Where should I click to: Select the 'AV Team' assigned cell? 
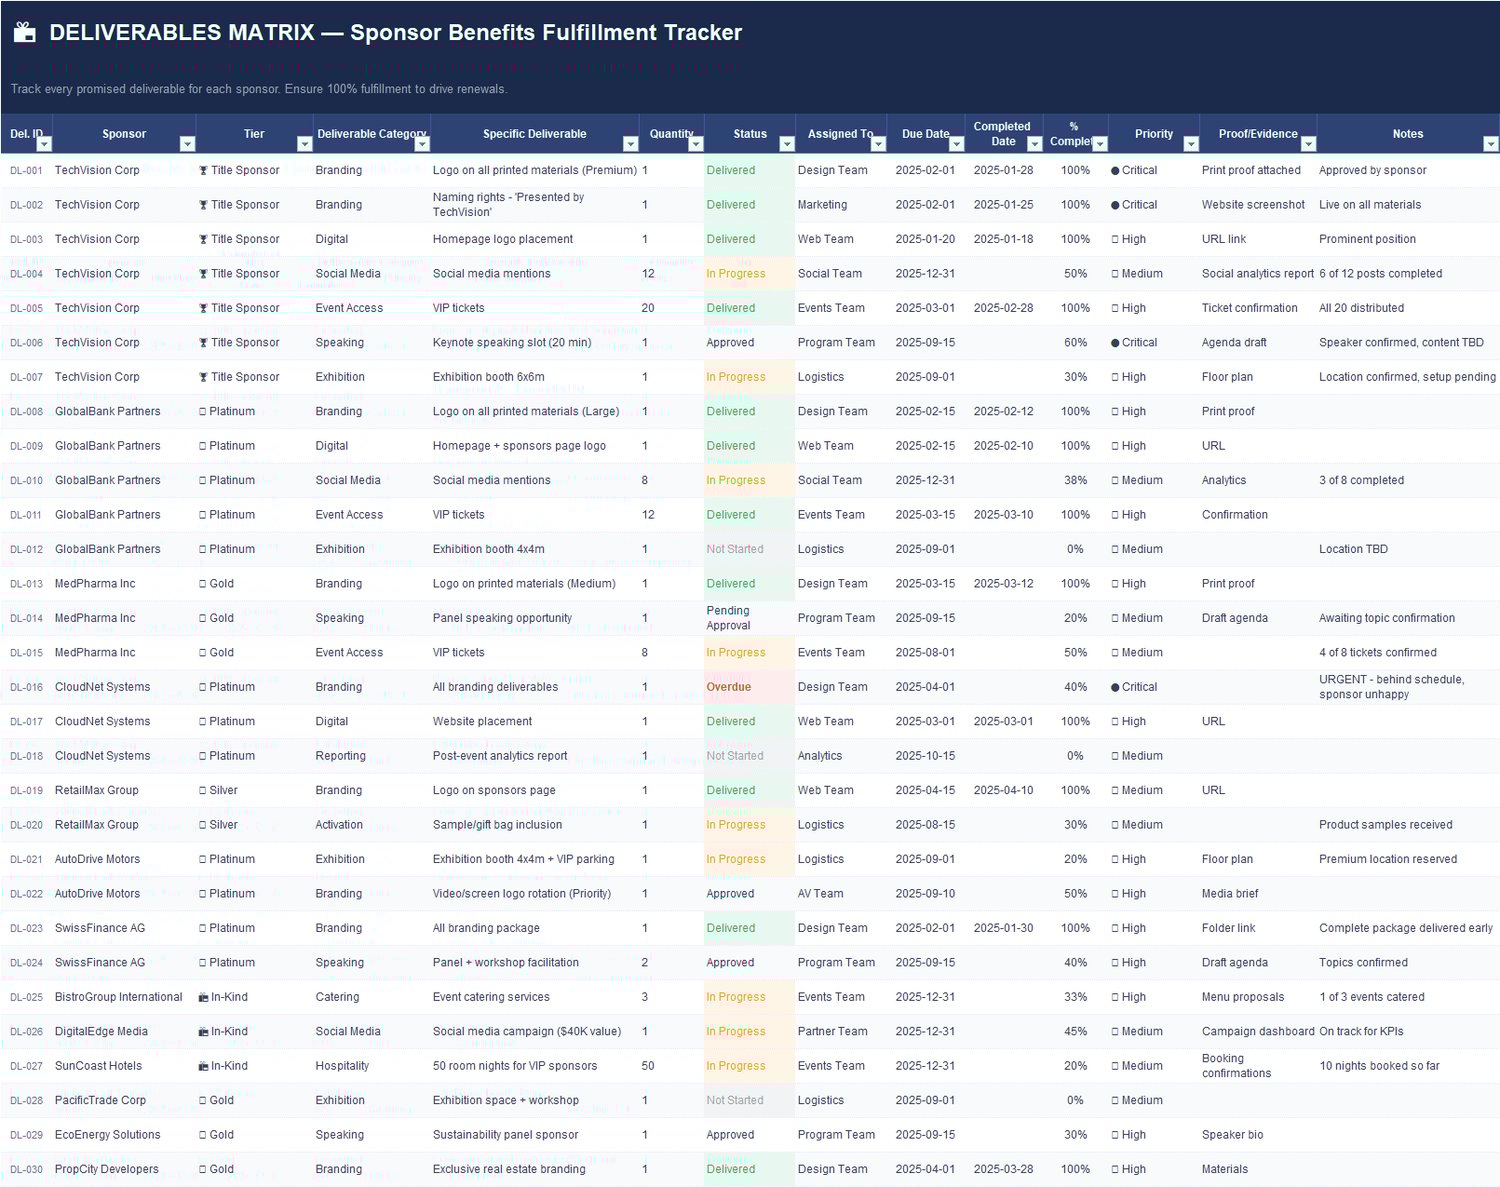click(x=840, y=894)
